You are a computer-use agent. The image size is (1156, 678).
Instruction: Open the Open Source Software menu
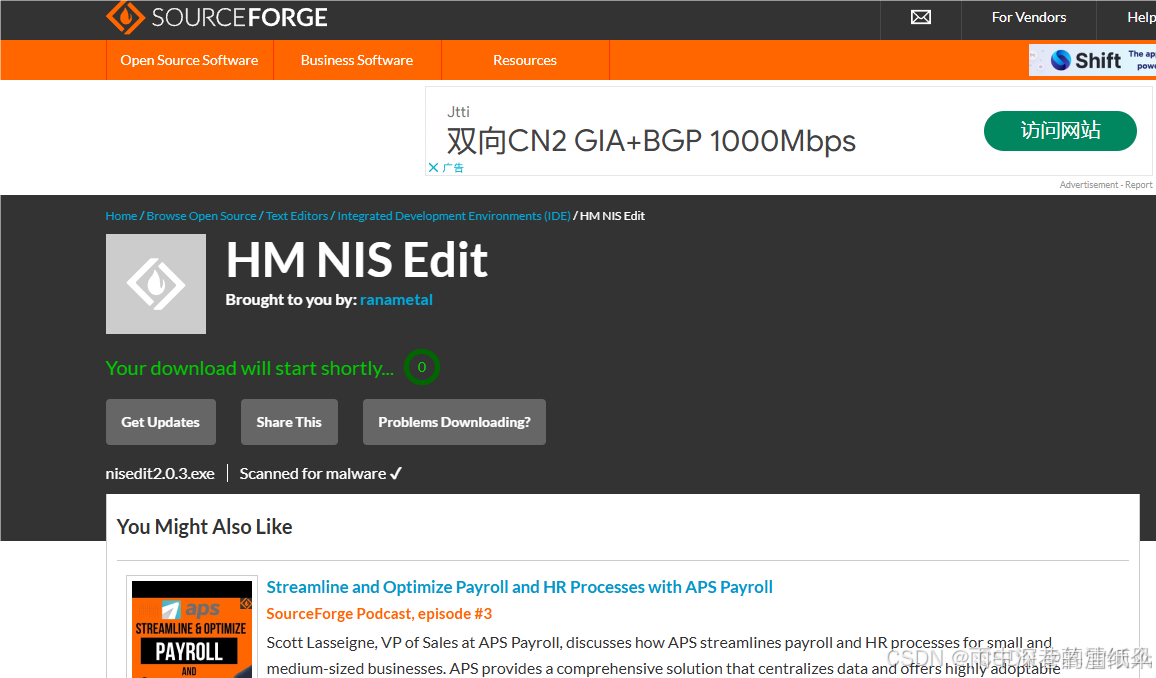pyautogui.click(x=189, y=60)
